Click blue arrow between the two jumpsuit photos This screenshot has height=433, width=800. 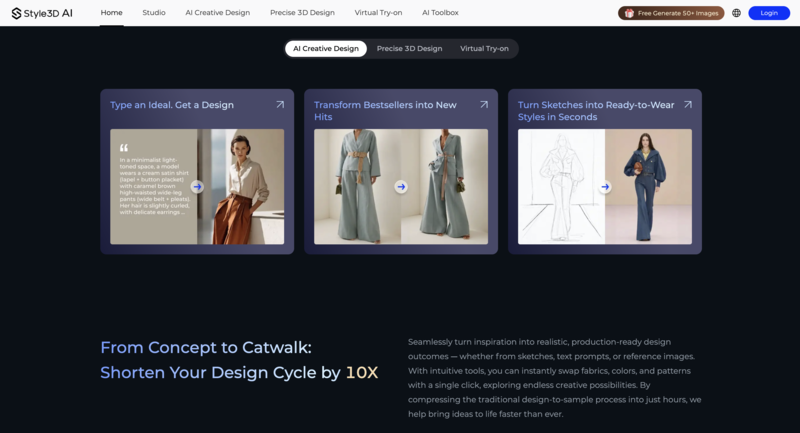click(401, 186)
